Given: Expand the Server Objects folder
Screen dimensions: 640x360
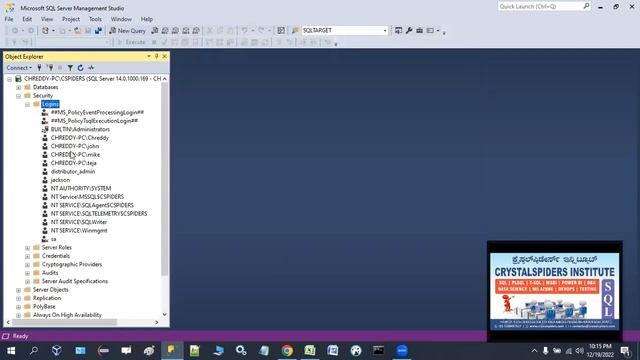Looking at the screenshot, I should 18,290.
